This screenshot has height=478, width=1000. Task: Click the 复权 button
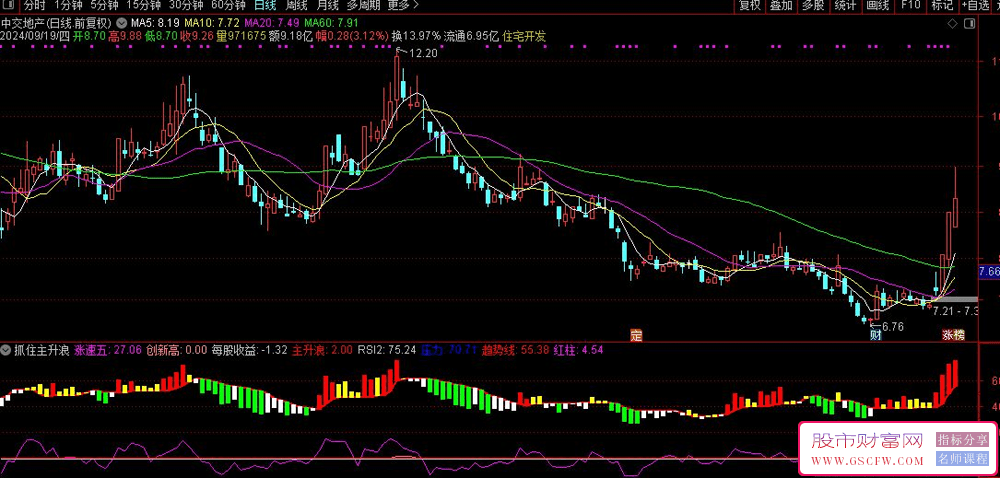point(750,6)
